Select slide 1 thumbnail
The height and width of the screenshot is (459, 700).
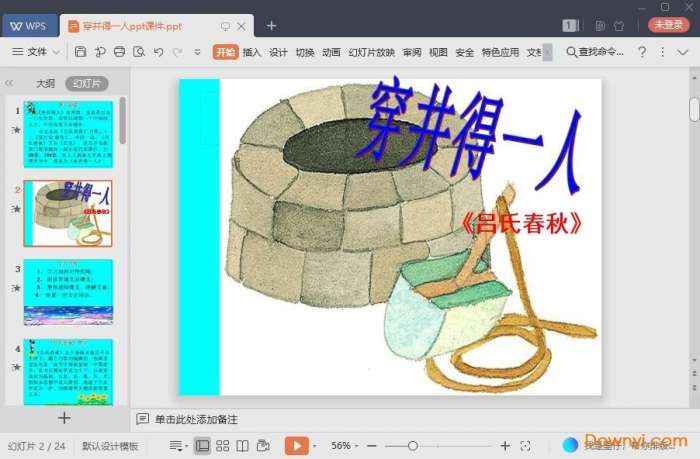click(68, 134)
